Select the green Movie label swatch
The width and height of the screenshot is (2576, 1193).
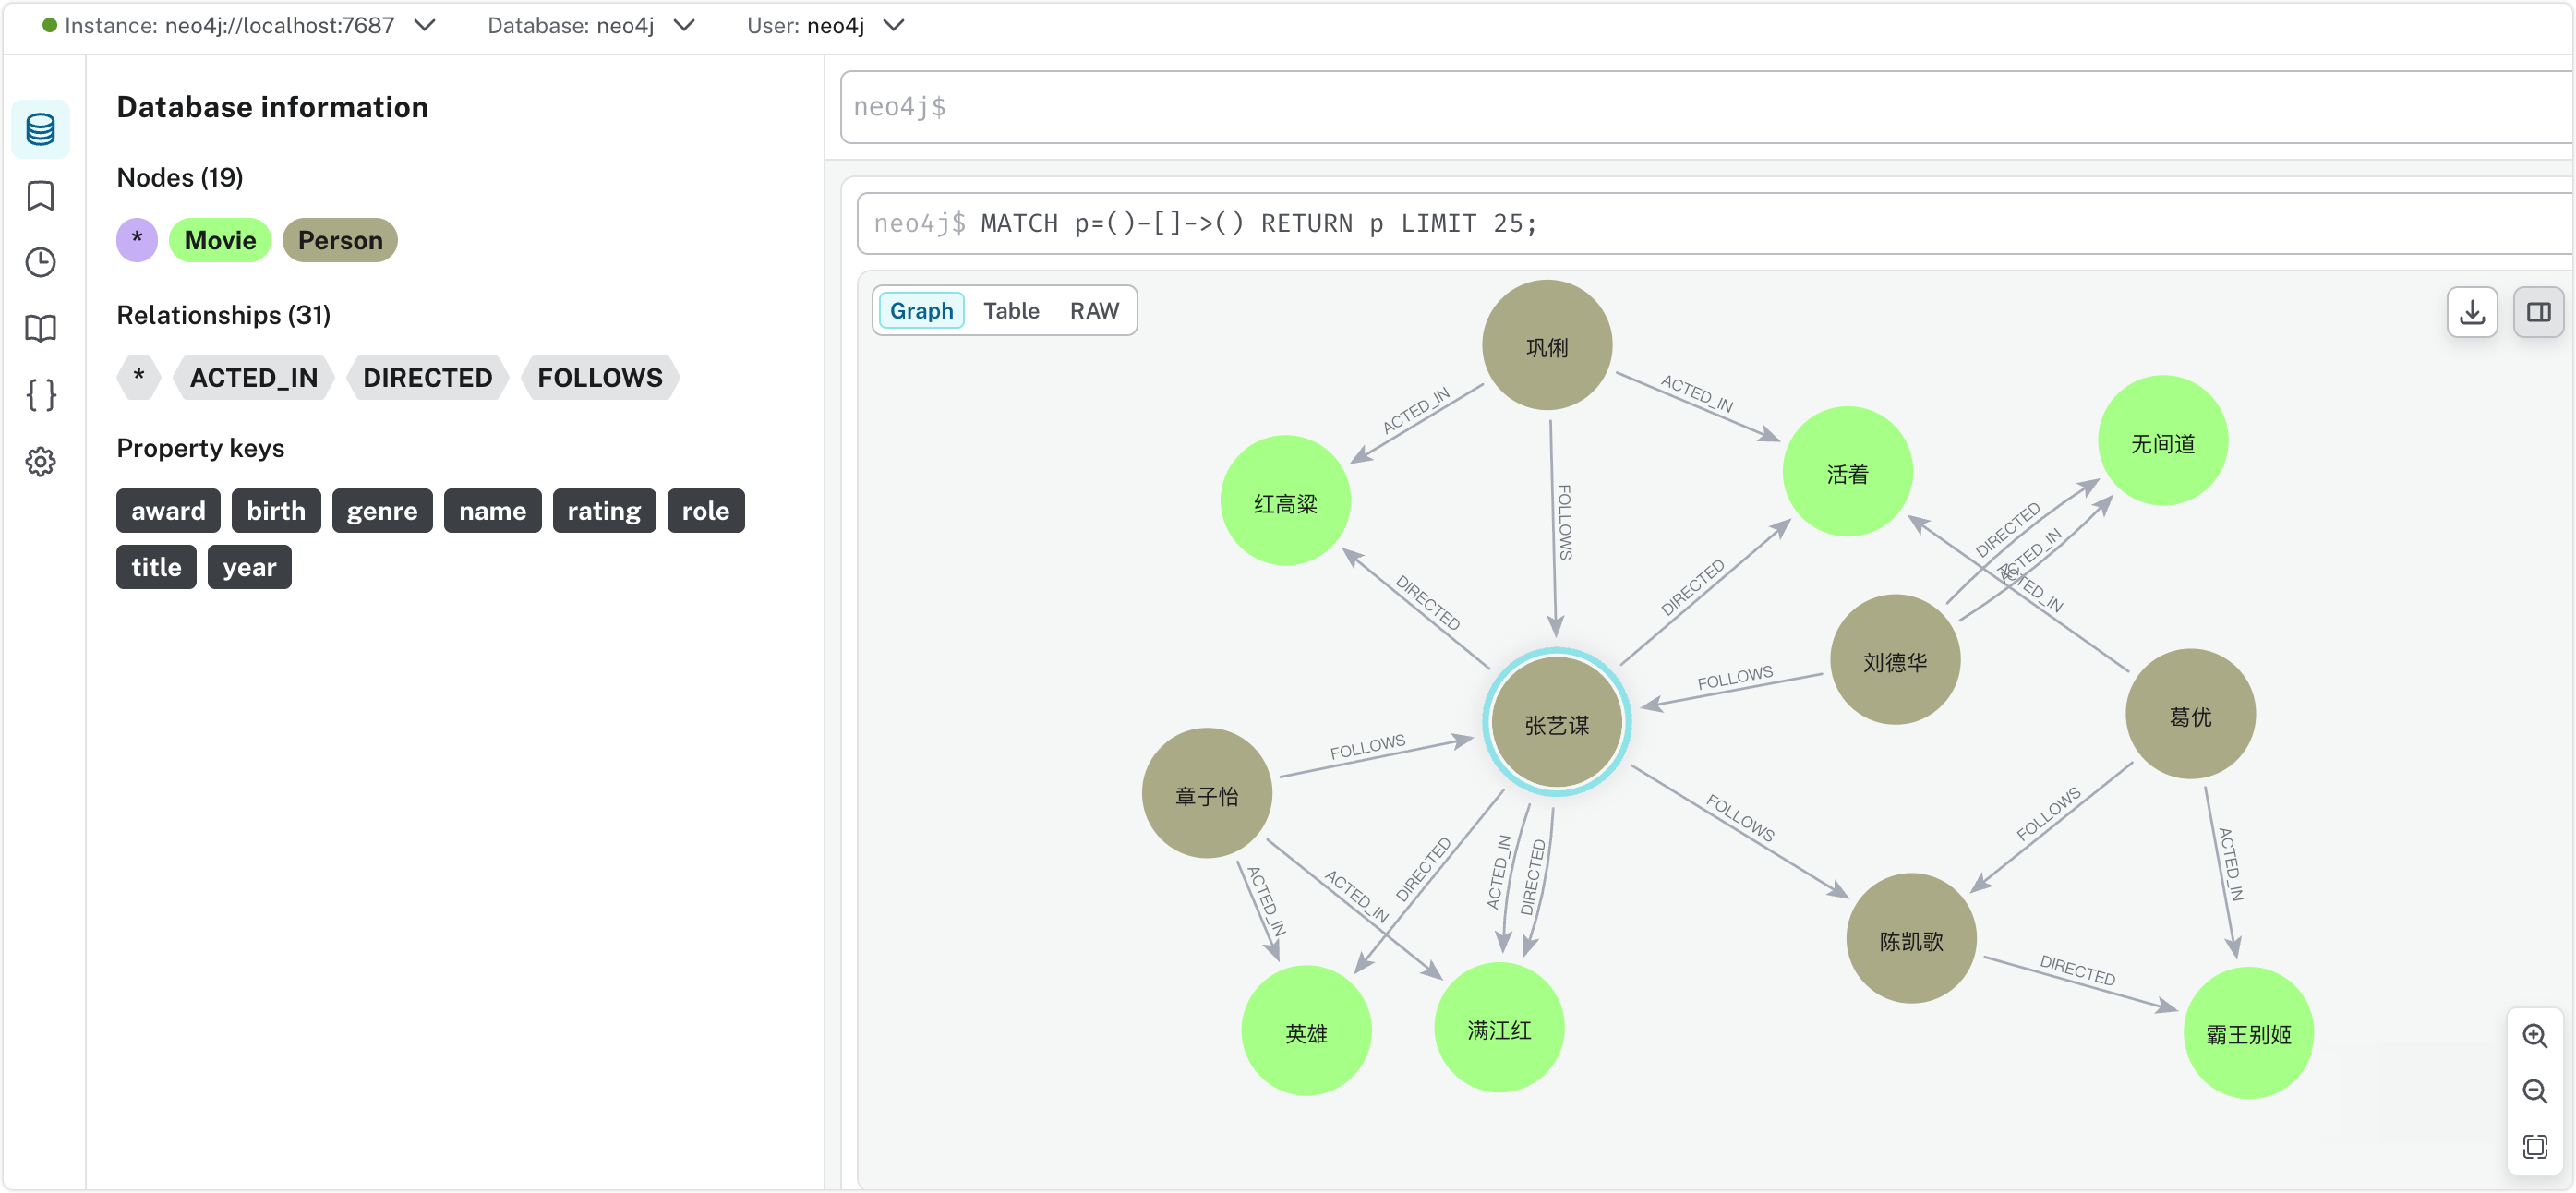[x=220, y=240]
